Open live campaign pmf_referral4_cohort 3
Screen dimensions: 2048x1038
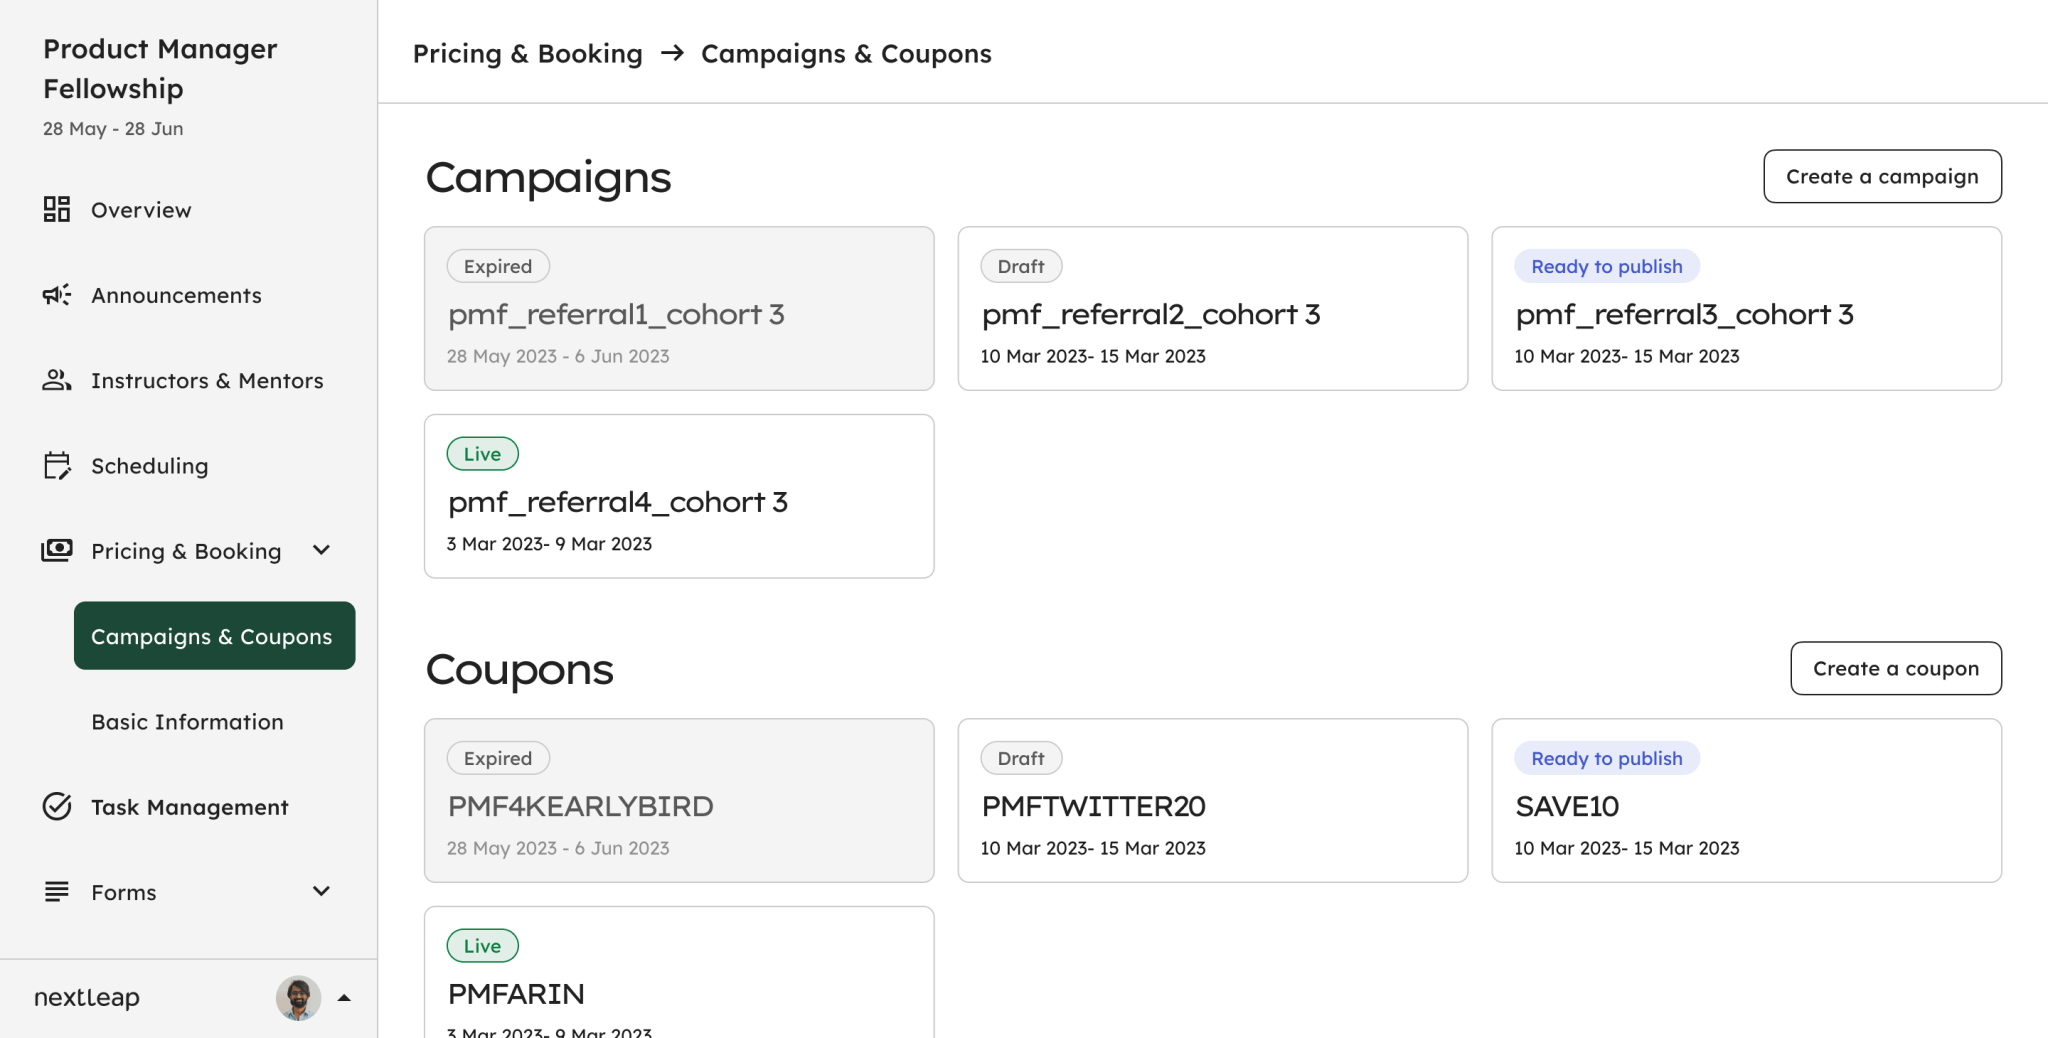coord(679,496)
